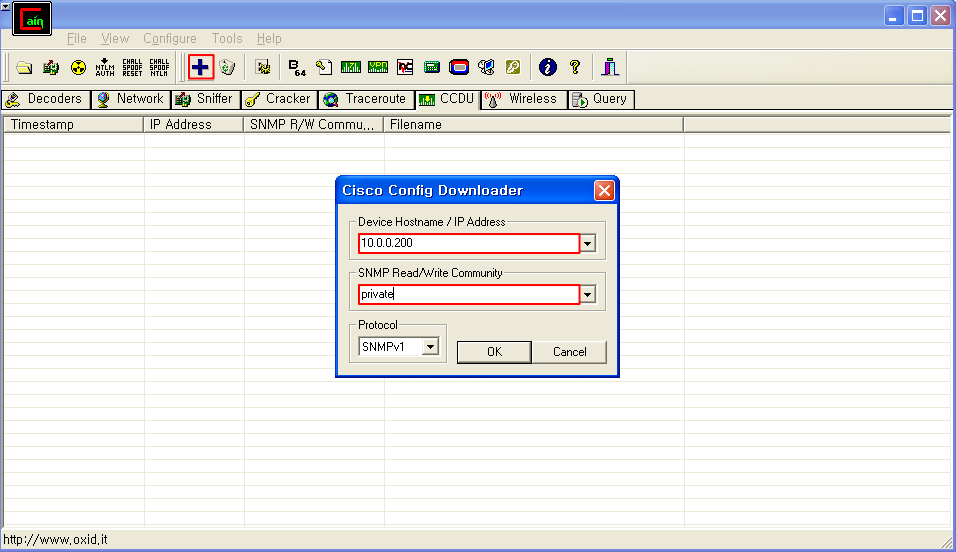The image size is (956, 552).
Task: Click the green VPN password decoder icon
Action: click(378, 67)
